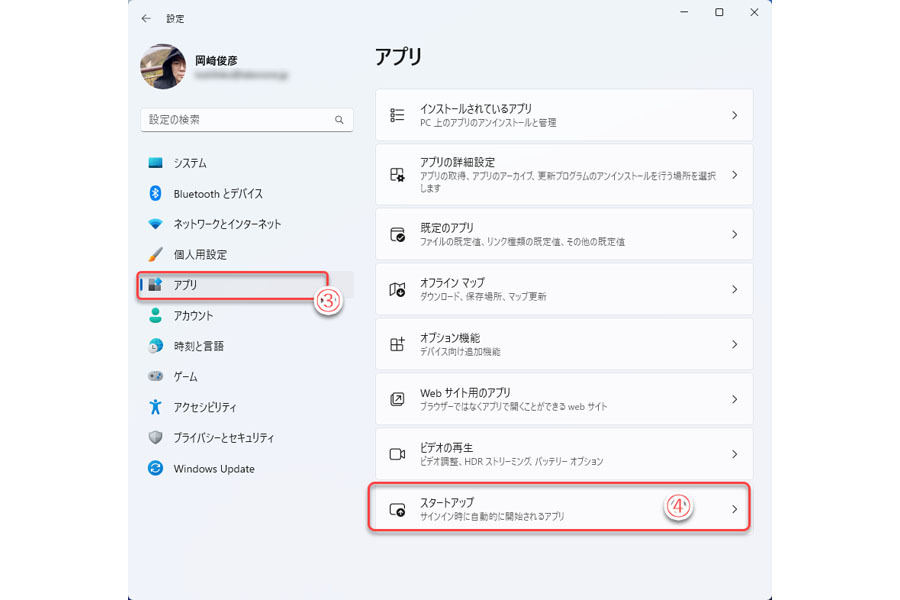The height and width of the screenshot is (600, 900).
Task: Click the Web サイト用のアプリ link icon
Action: (x=397, y=399)
